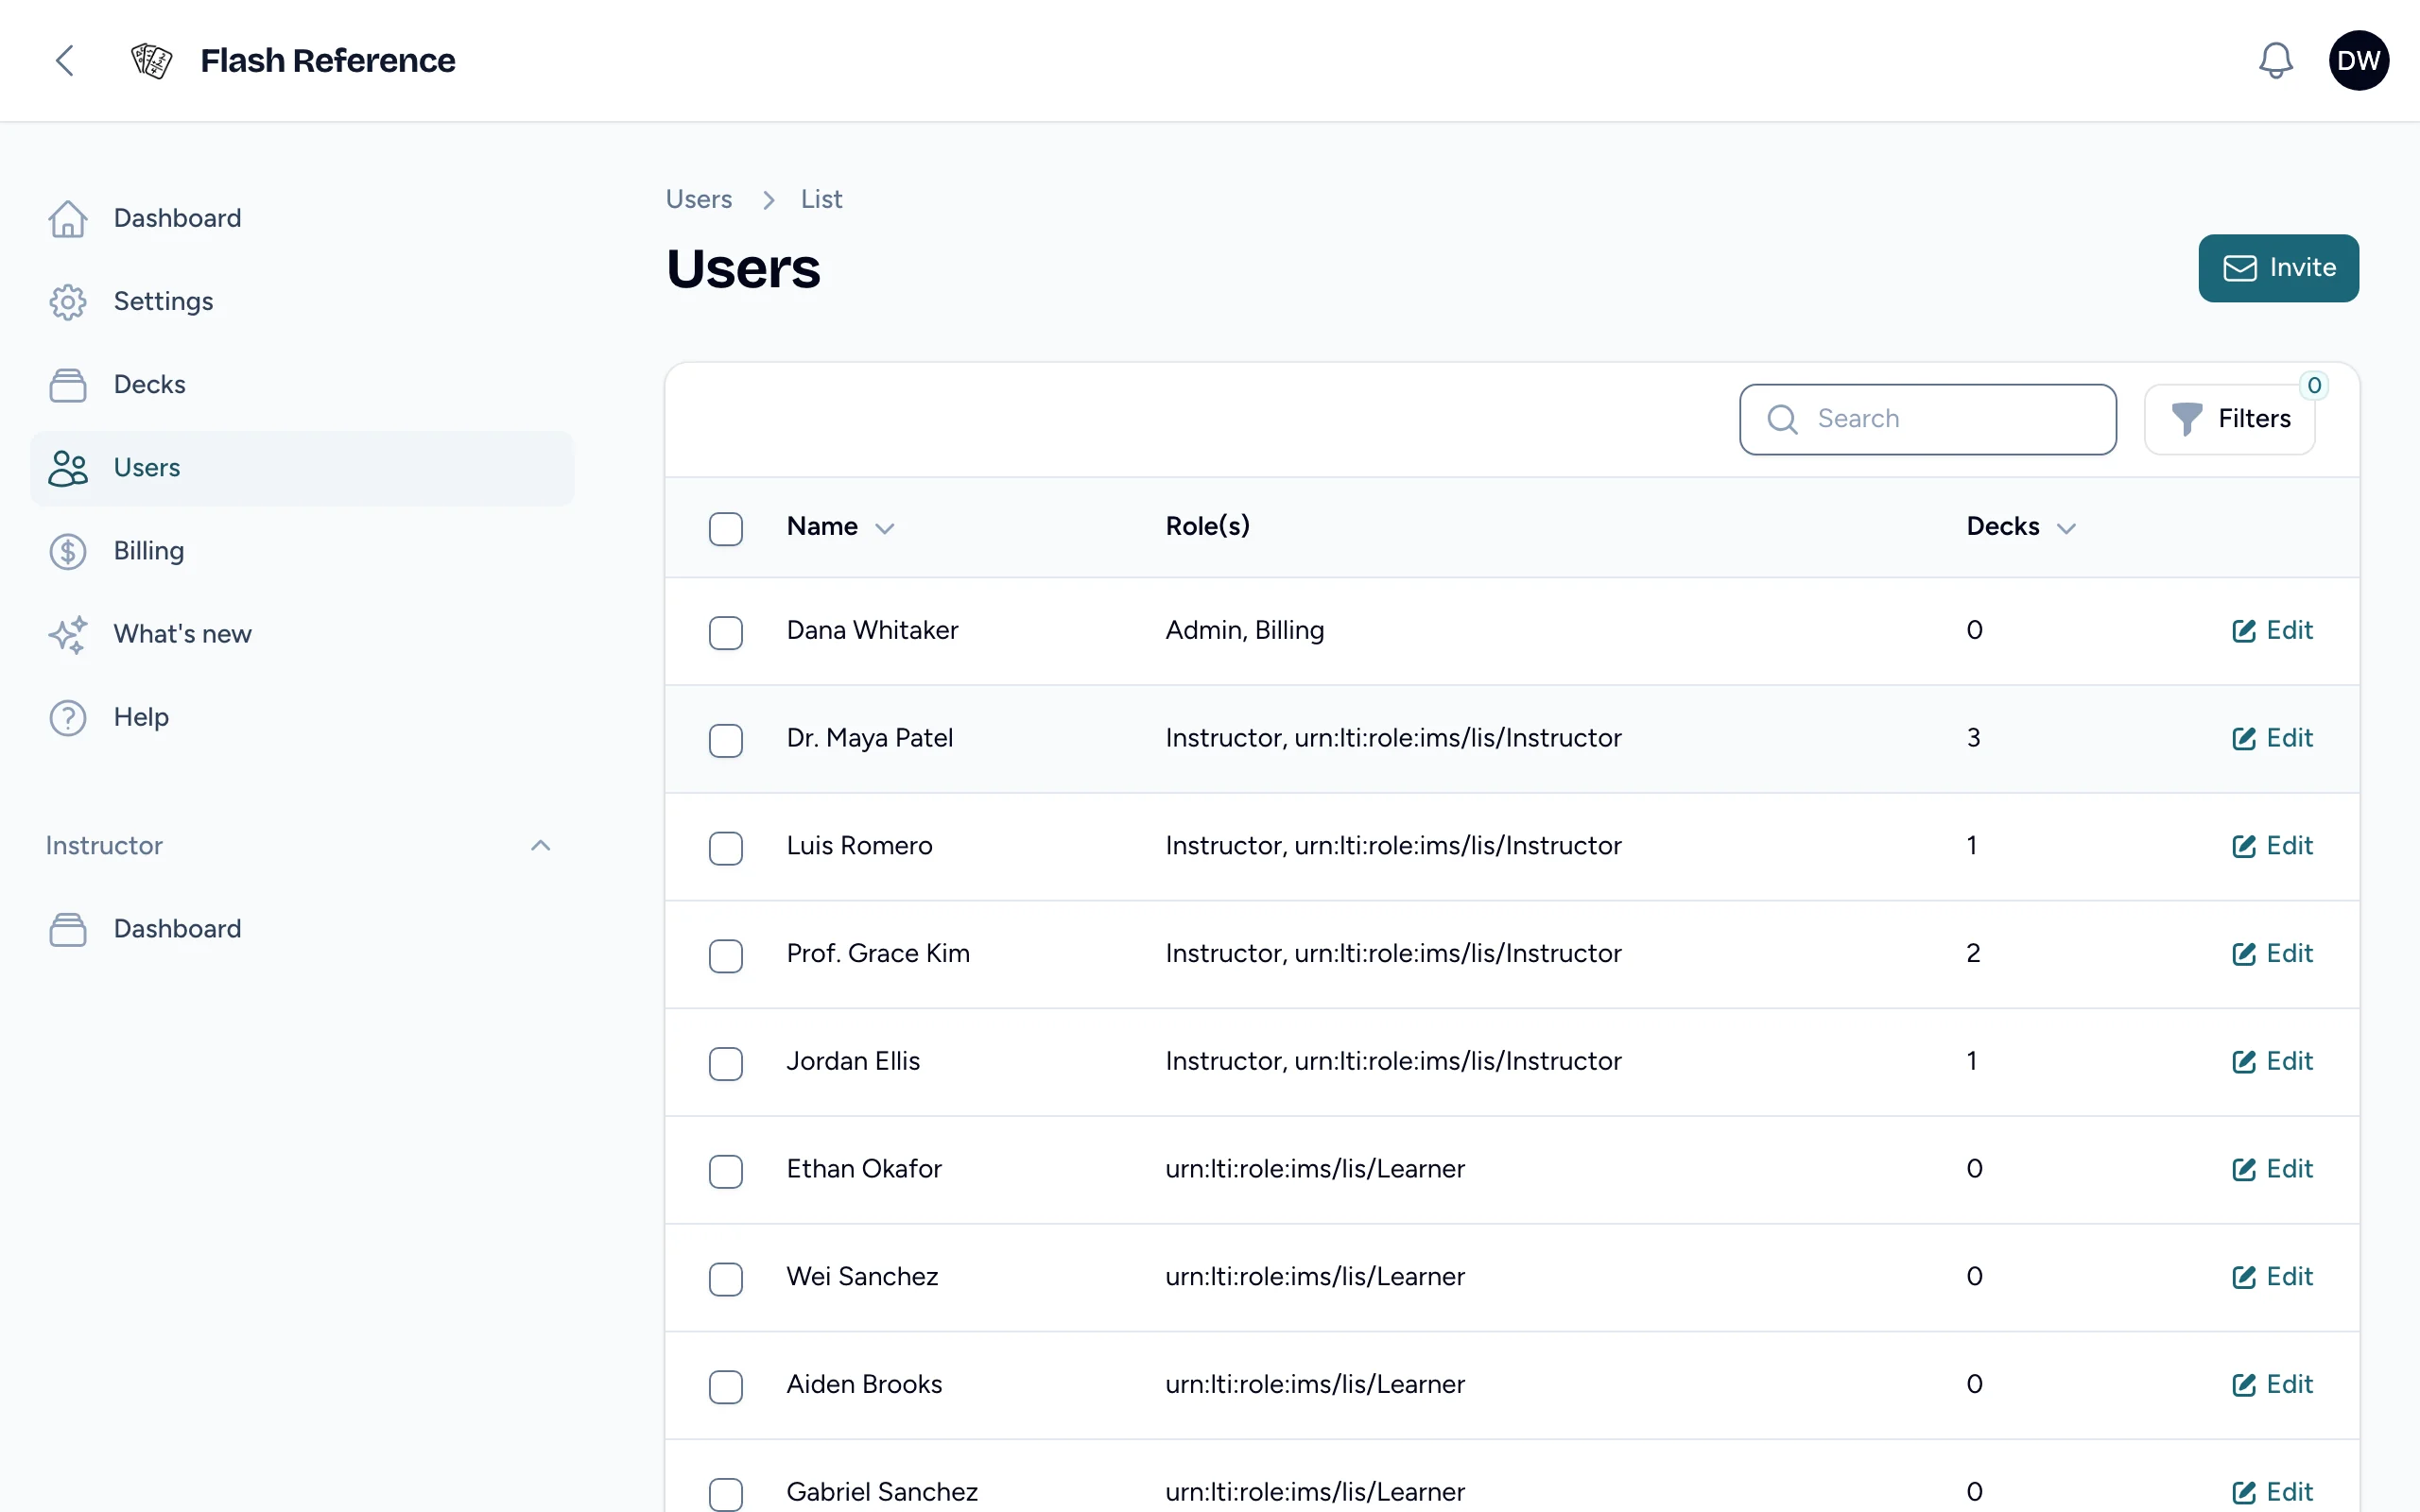
Task: Click the Instructor Dashboard deck icon
Action: tap(68, 929)
